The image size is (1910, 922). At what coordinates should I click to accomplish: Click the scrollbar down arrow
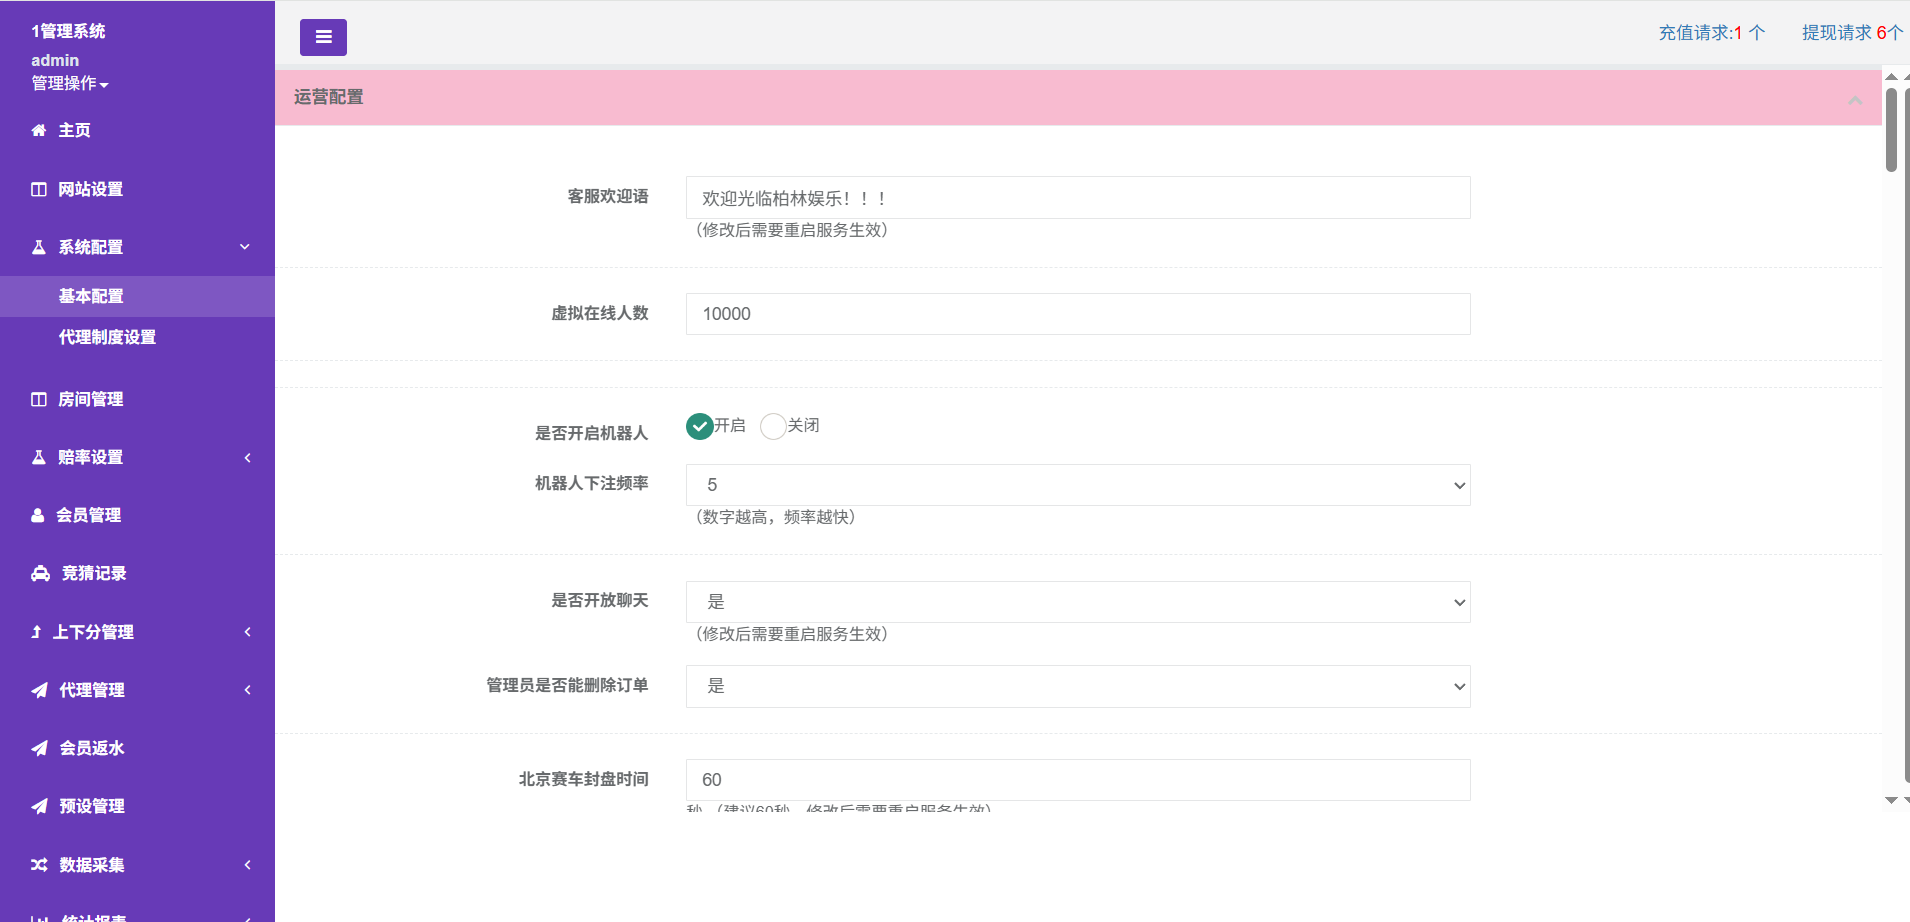click(x=1891, y=800)
